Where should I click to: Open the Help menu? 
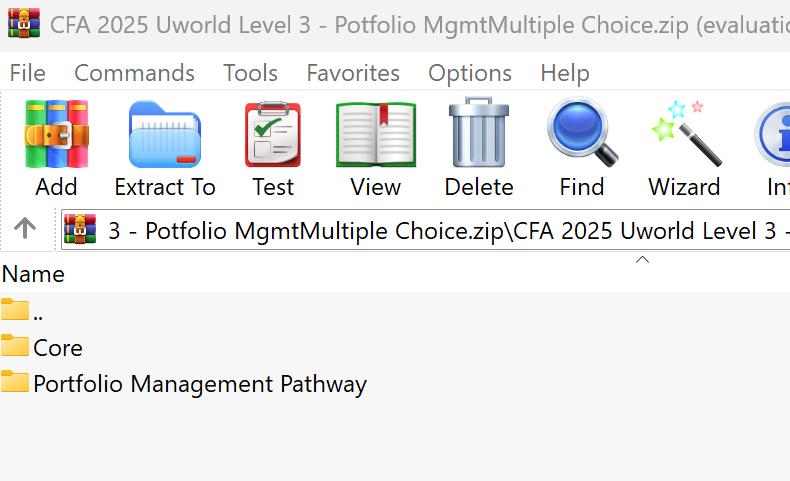pyautogui.click(x=564, y=73)
